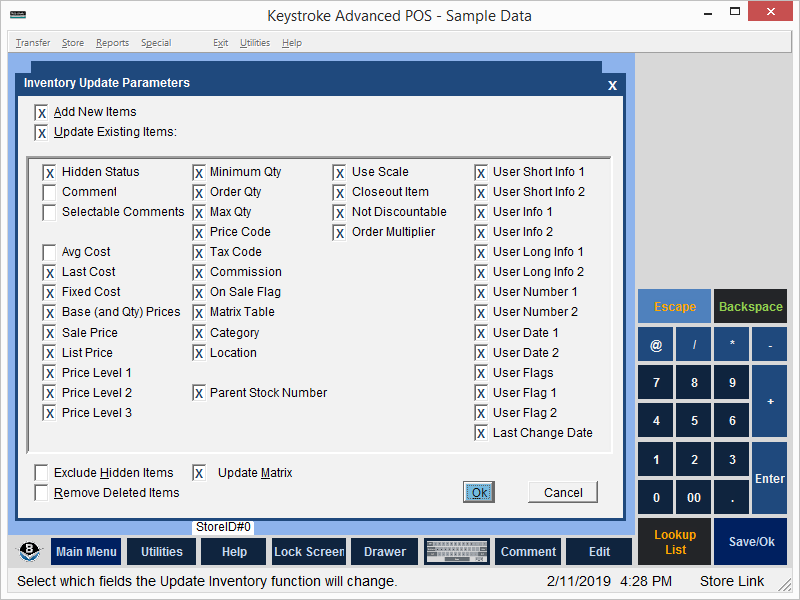
Task: Close the Inventory Update Parameters dialog
Action: [x=612, y=86]
